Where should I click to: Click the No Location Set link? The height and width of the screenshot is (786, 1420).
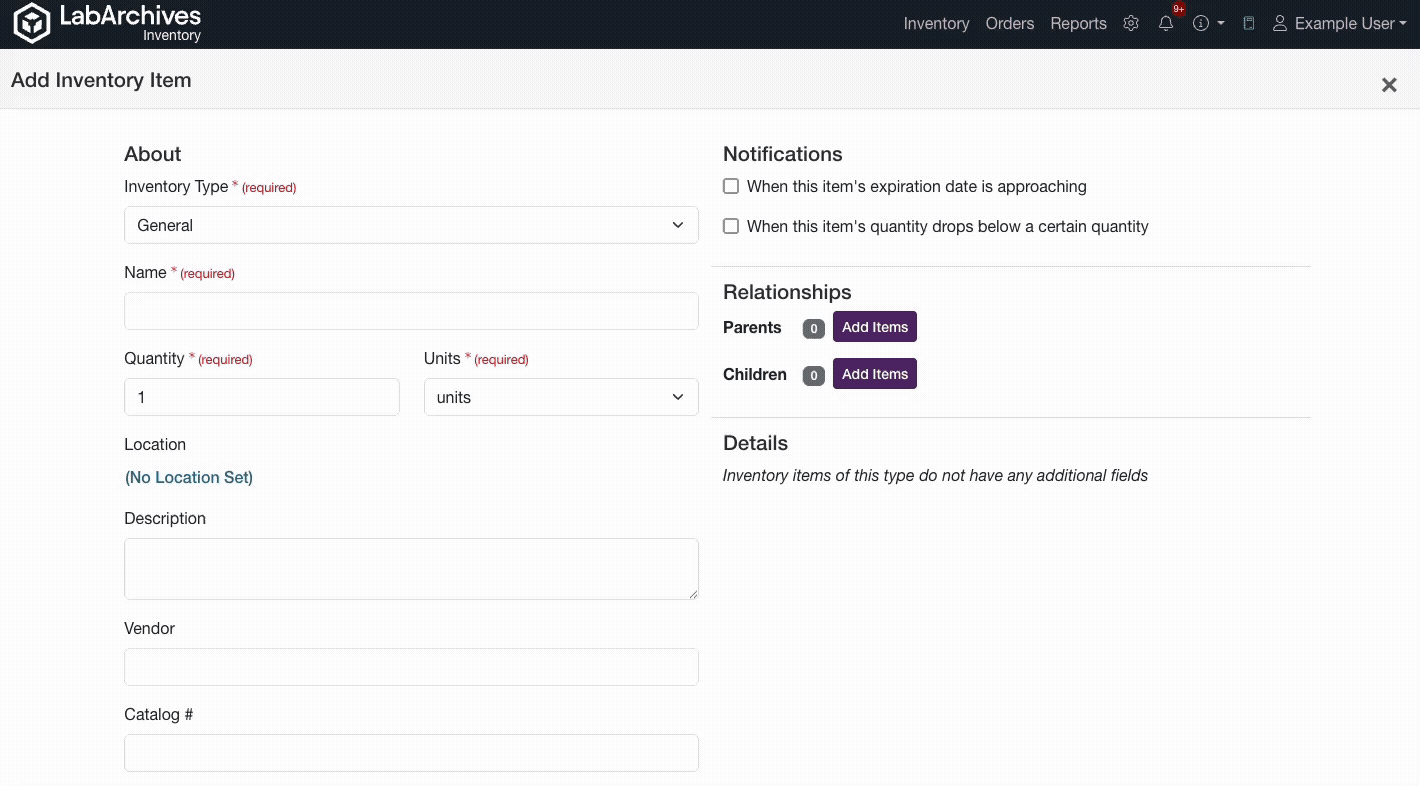pos(189,478)
